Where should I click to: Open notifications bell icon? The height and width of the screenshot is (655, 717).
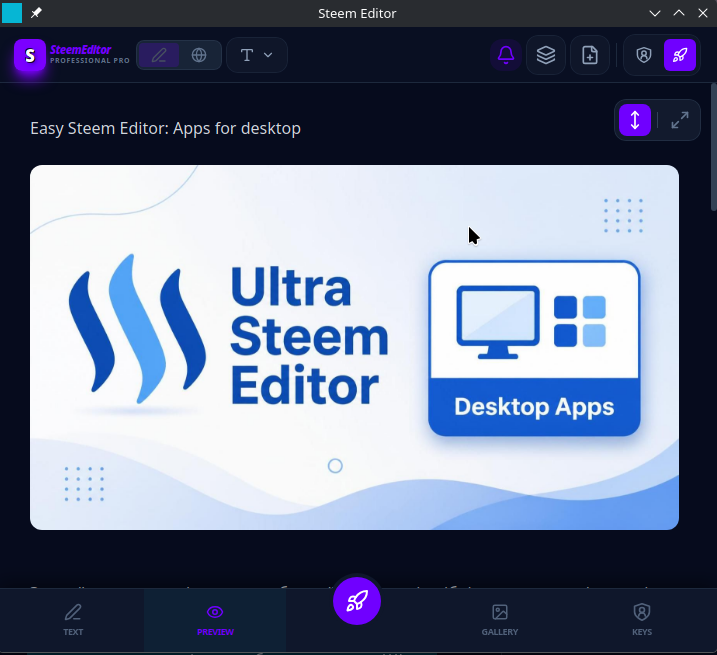pyautogui.click(x=506, y=55)
